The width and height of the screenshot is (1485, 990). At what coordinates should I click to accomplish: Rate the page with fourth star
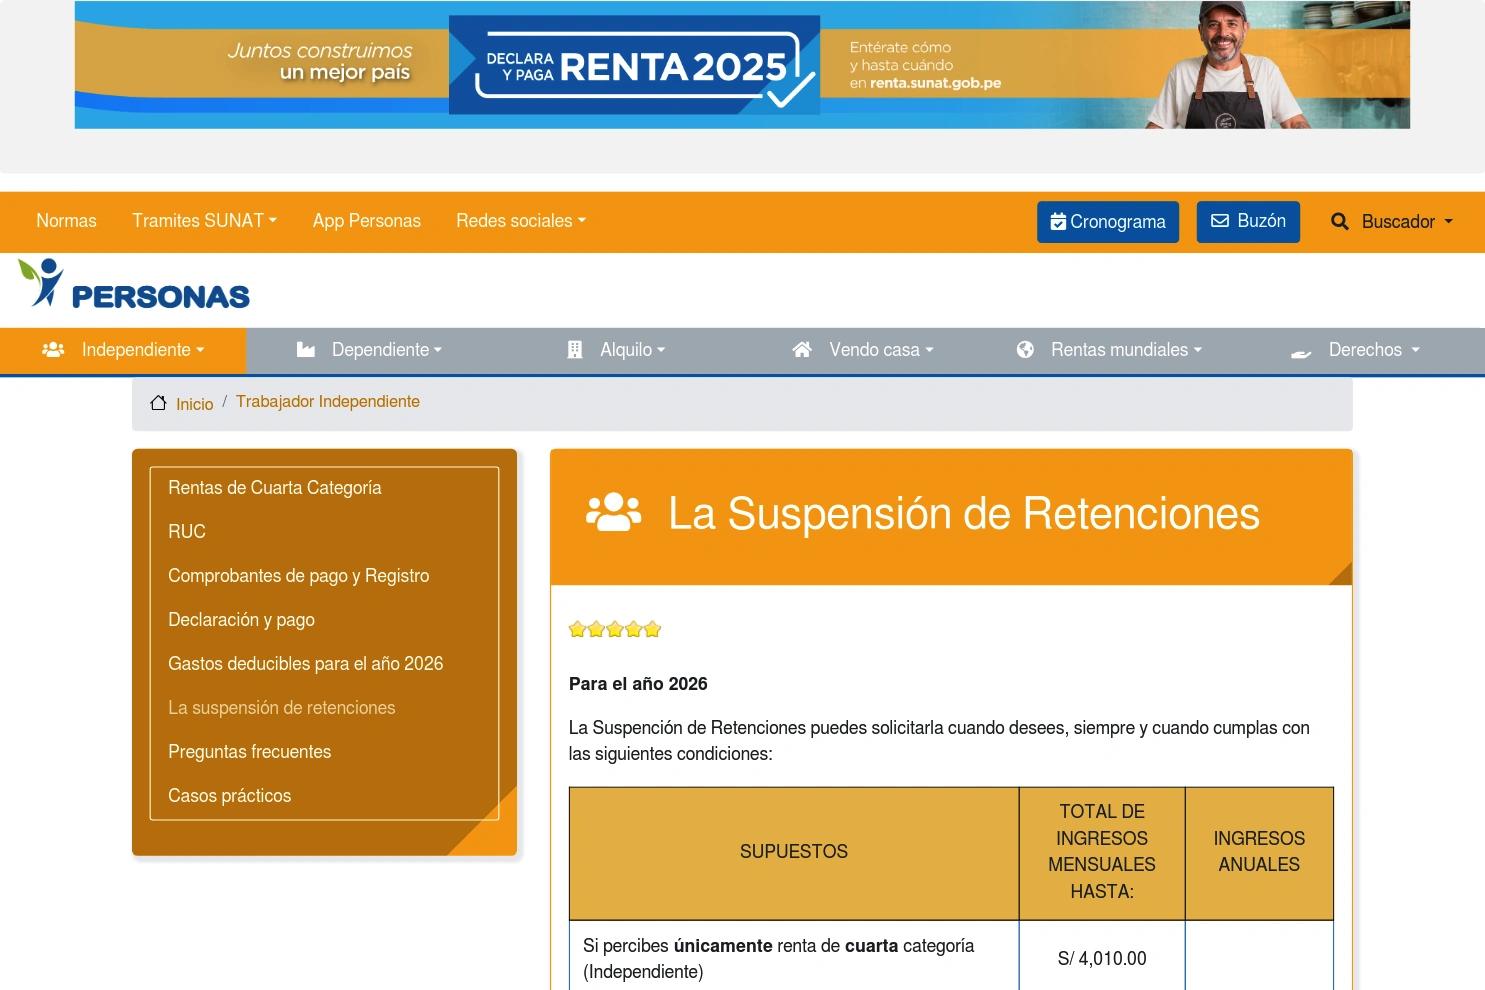pos(634,629)
